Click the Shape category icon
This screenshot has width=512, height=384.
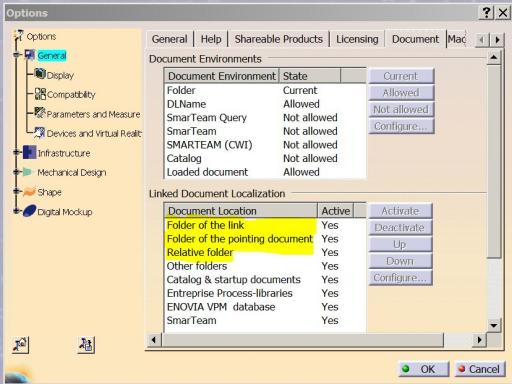point(29,192)
